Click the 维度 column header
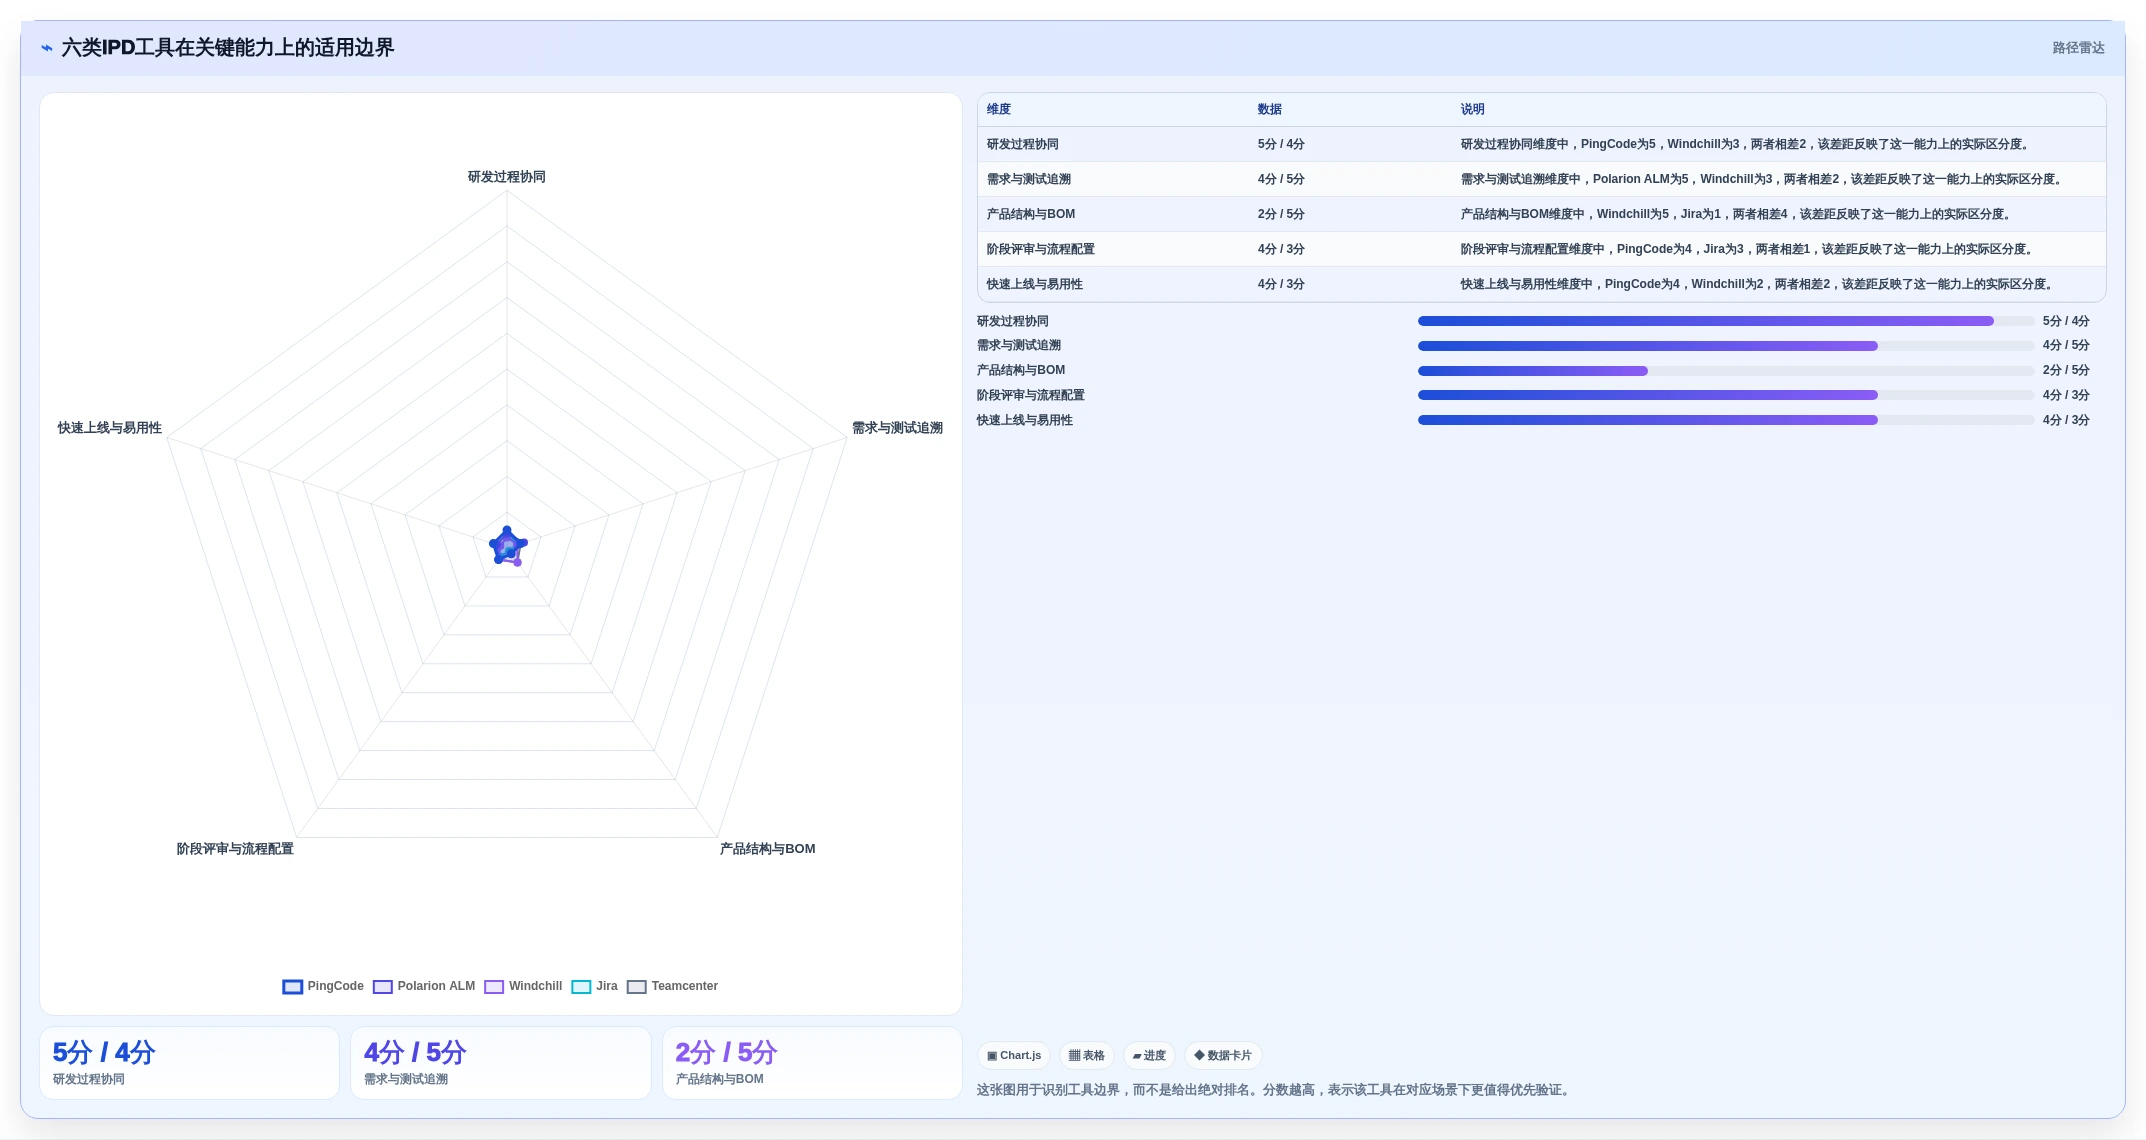 (999, 110)
